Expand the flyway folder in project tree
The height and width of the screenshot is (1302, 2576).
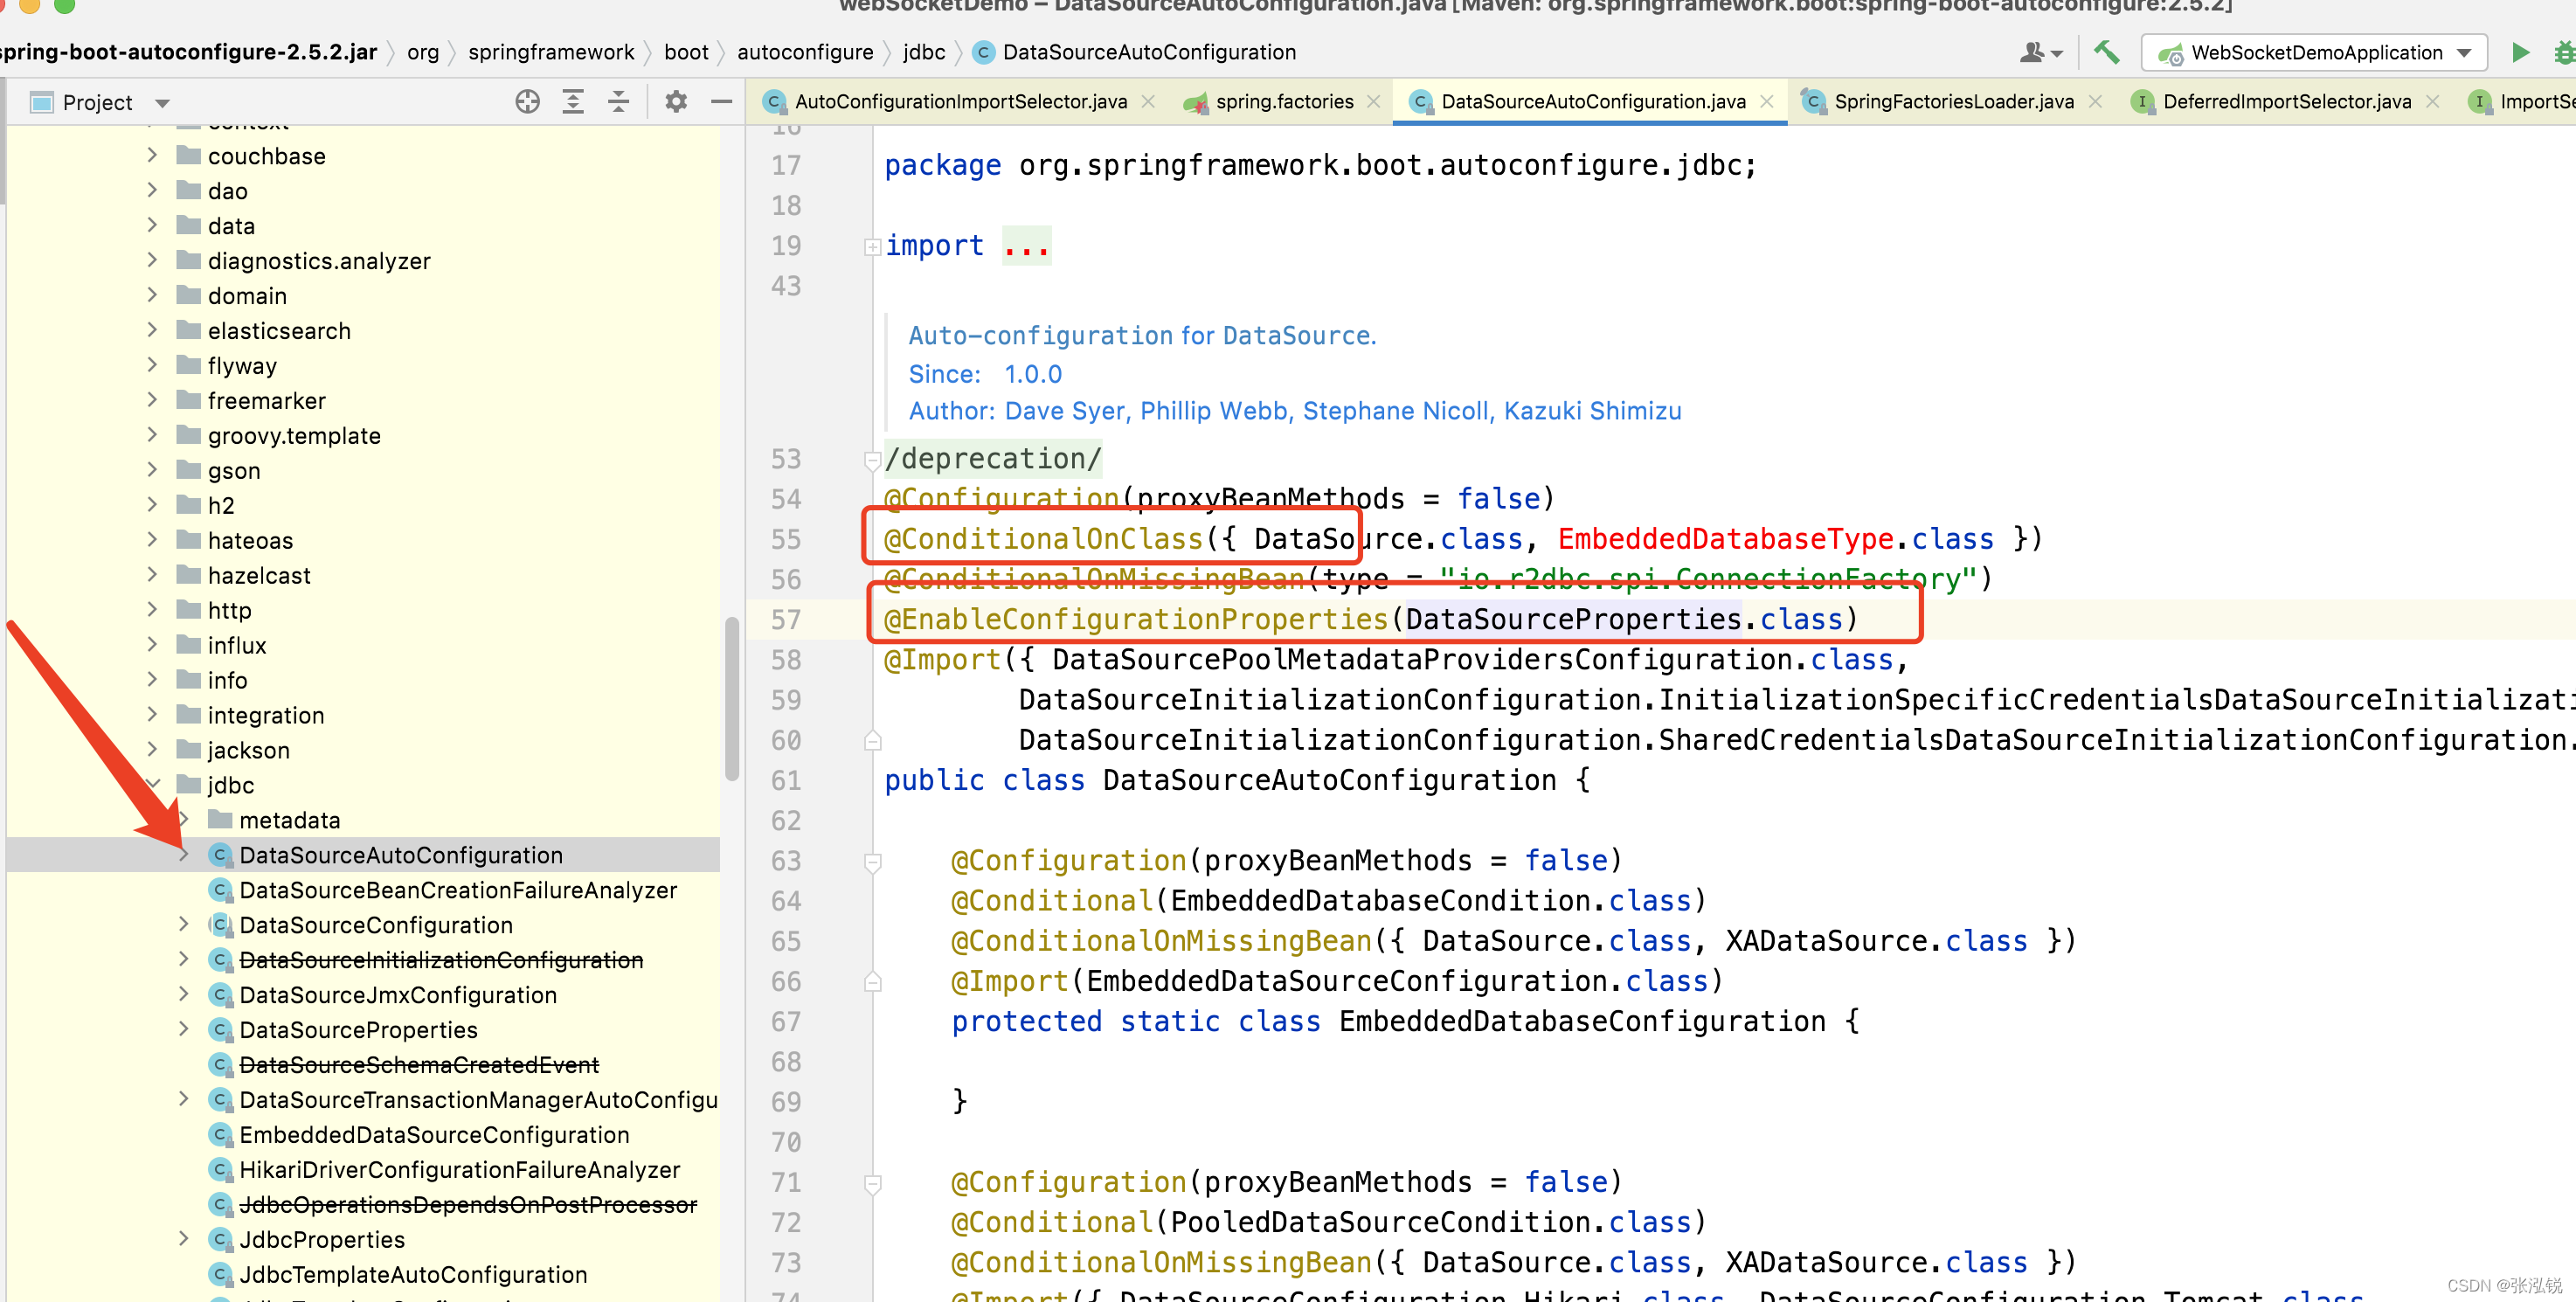tap(152, 365)
